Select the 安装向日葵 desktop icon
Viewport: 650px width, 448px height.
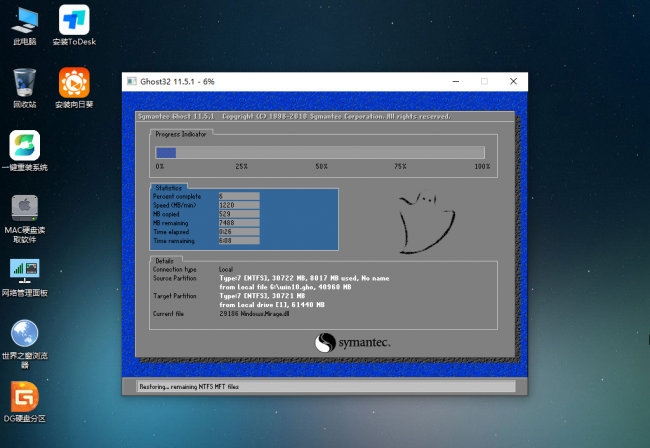point(74,88)
